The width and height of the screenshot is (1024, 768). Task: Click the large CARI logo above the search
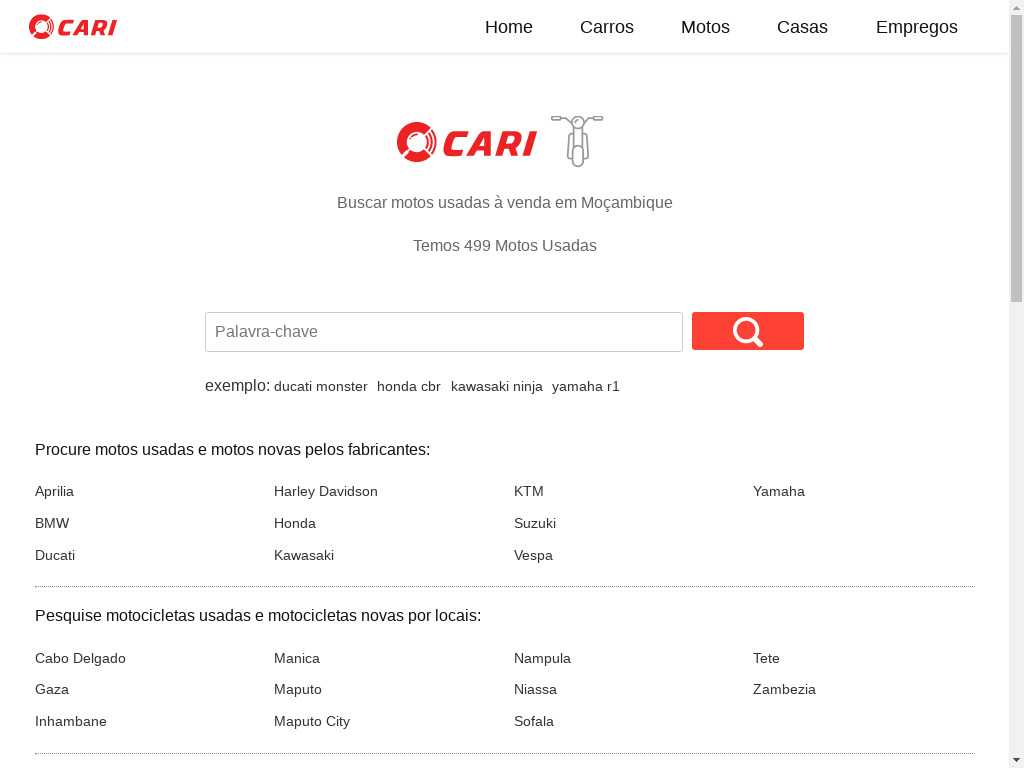tap(467, 142)
